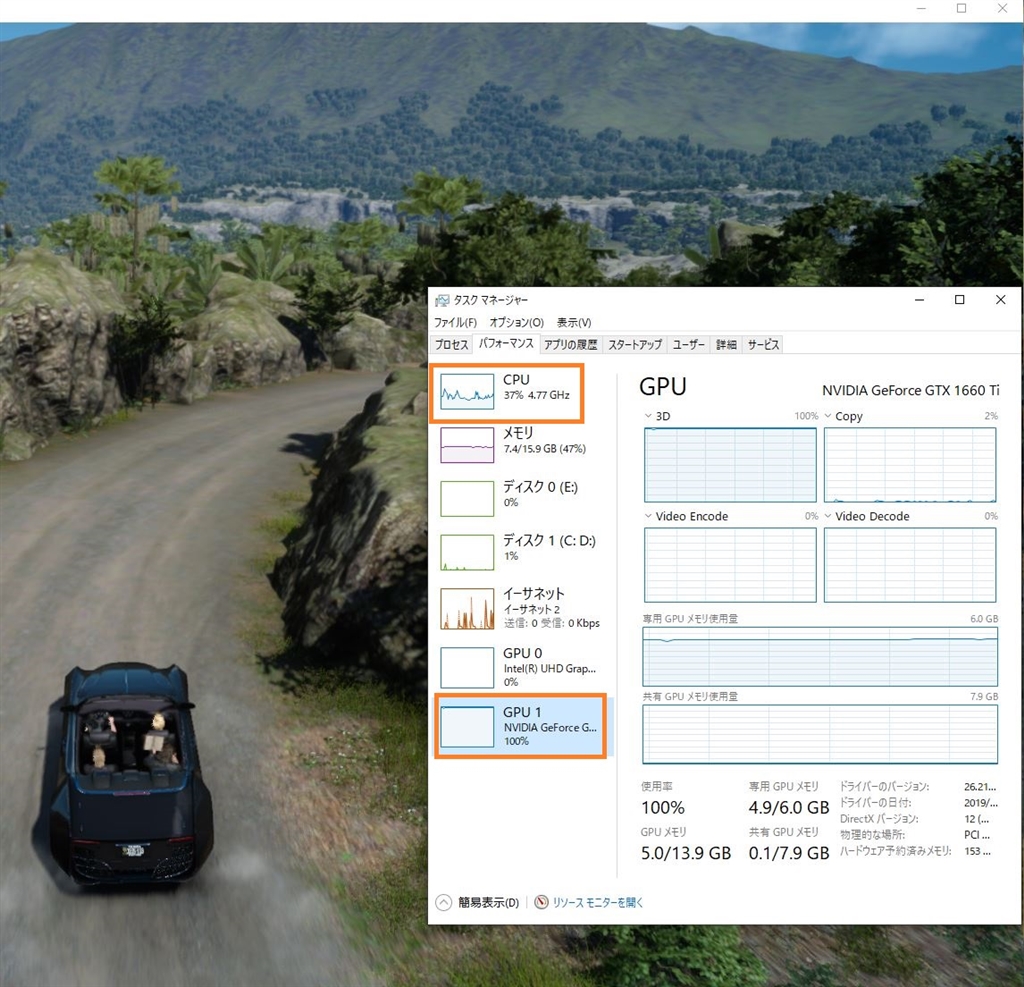This screenshot has height=987, width=1024.
Task: Click the 簡易表示(D) label
Action: click(488, 902)
